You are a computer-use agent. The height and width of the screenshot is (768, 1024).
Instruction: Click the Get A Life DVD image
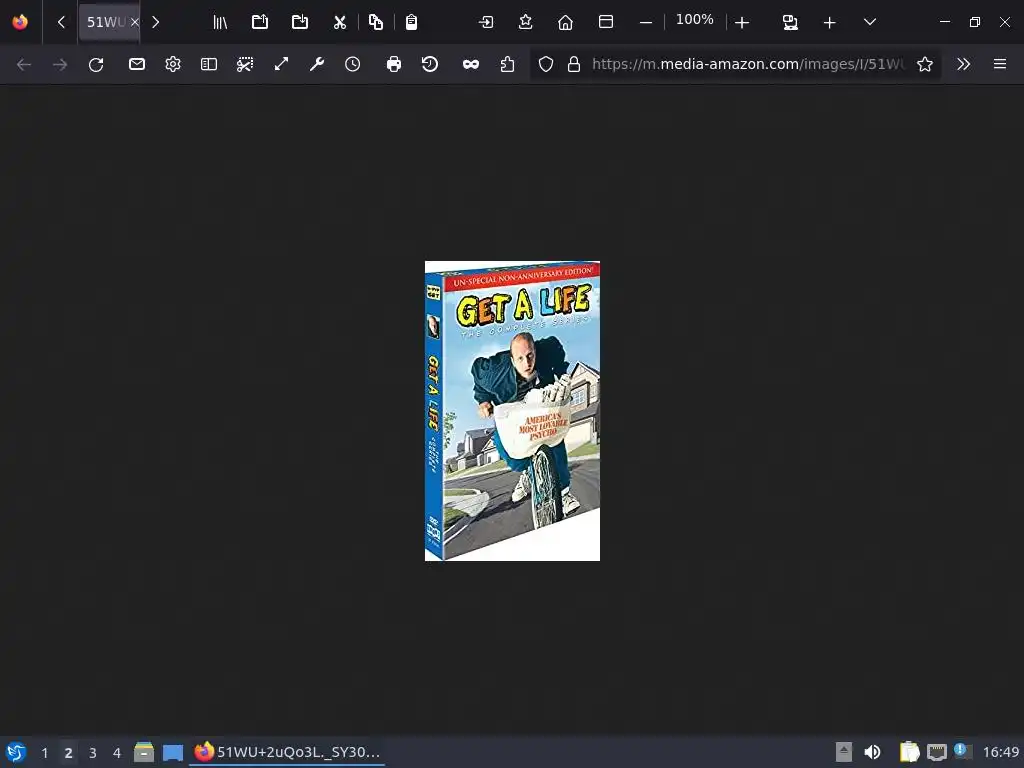click(x=513, y=411)
